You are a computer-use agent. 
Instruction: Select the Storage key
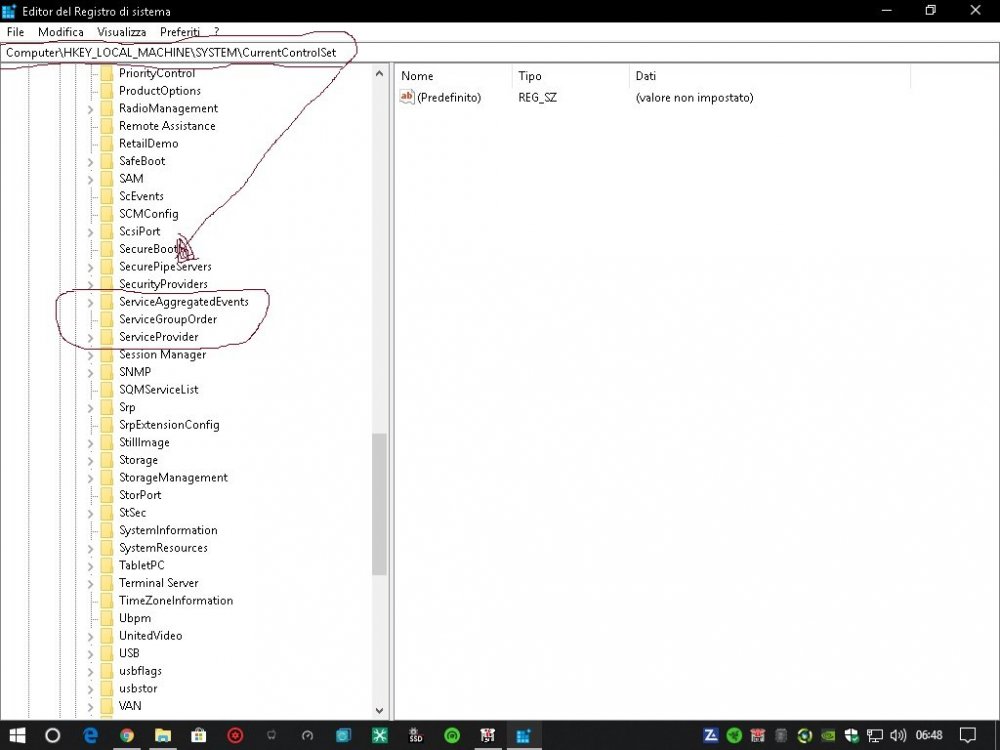(x=138, y=460)
